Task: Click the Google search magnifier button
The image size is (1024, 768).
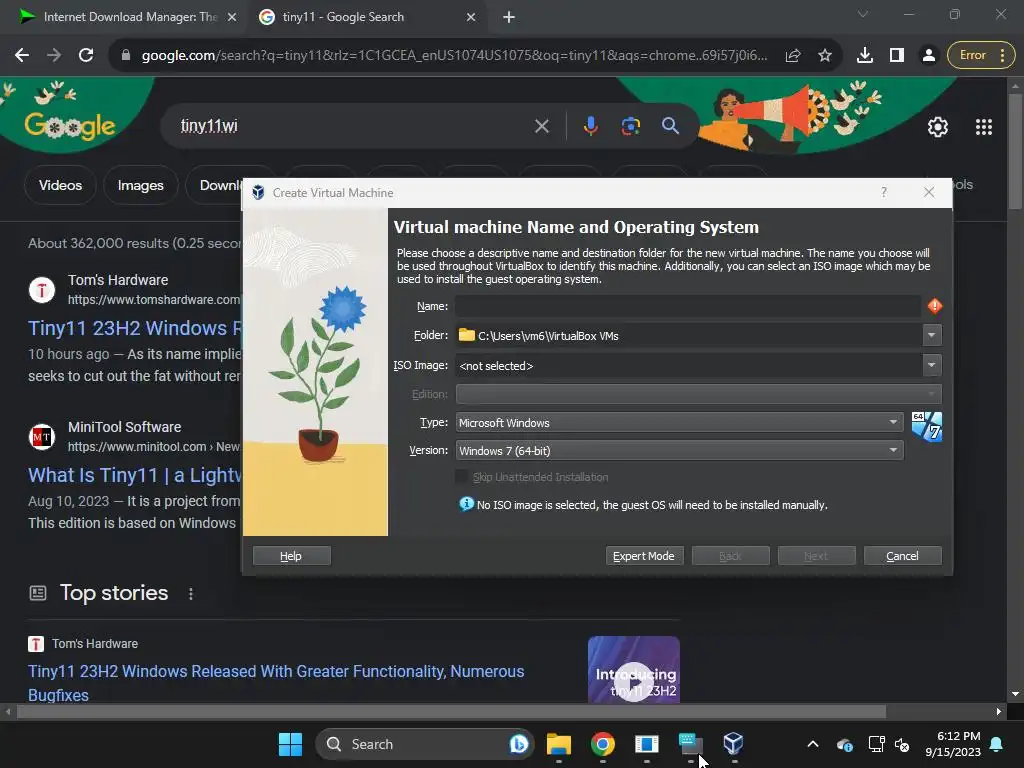Action: (670, 126)
